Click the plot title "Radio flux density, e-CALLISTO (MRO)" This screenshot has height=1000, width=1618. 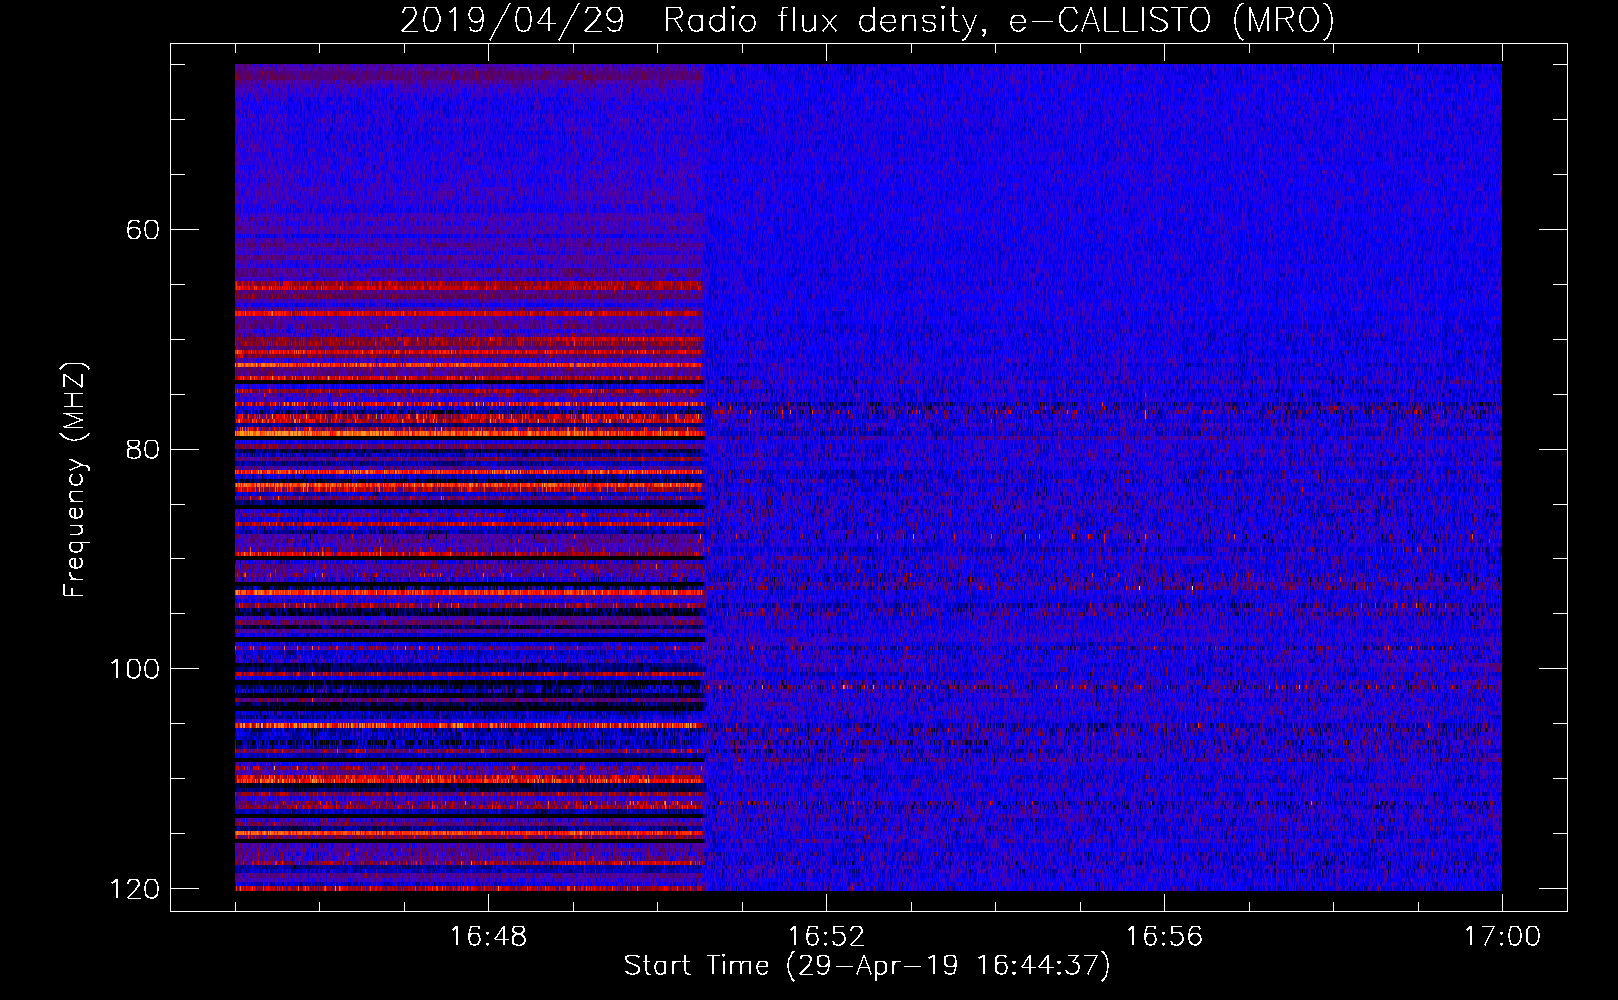pyautogui.click(x=999, y=21)
